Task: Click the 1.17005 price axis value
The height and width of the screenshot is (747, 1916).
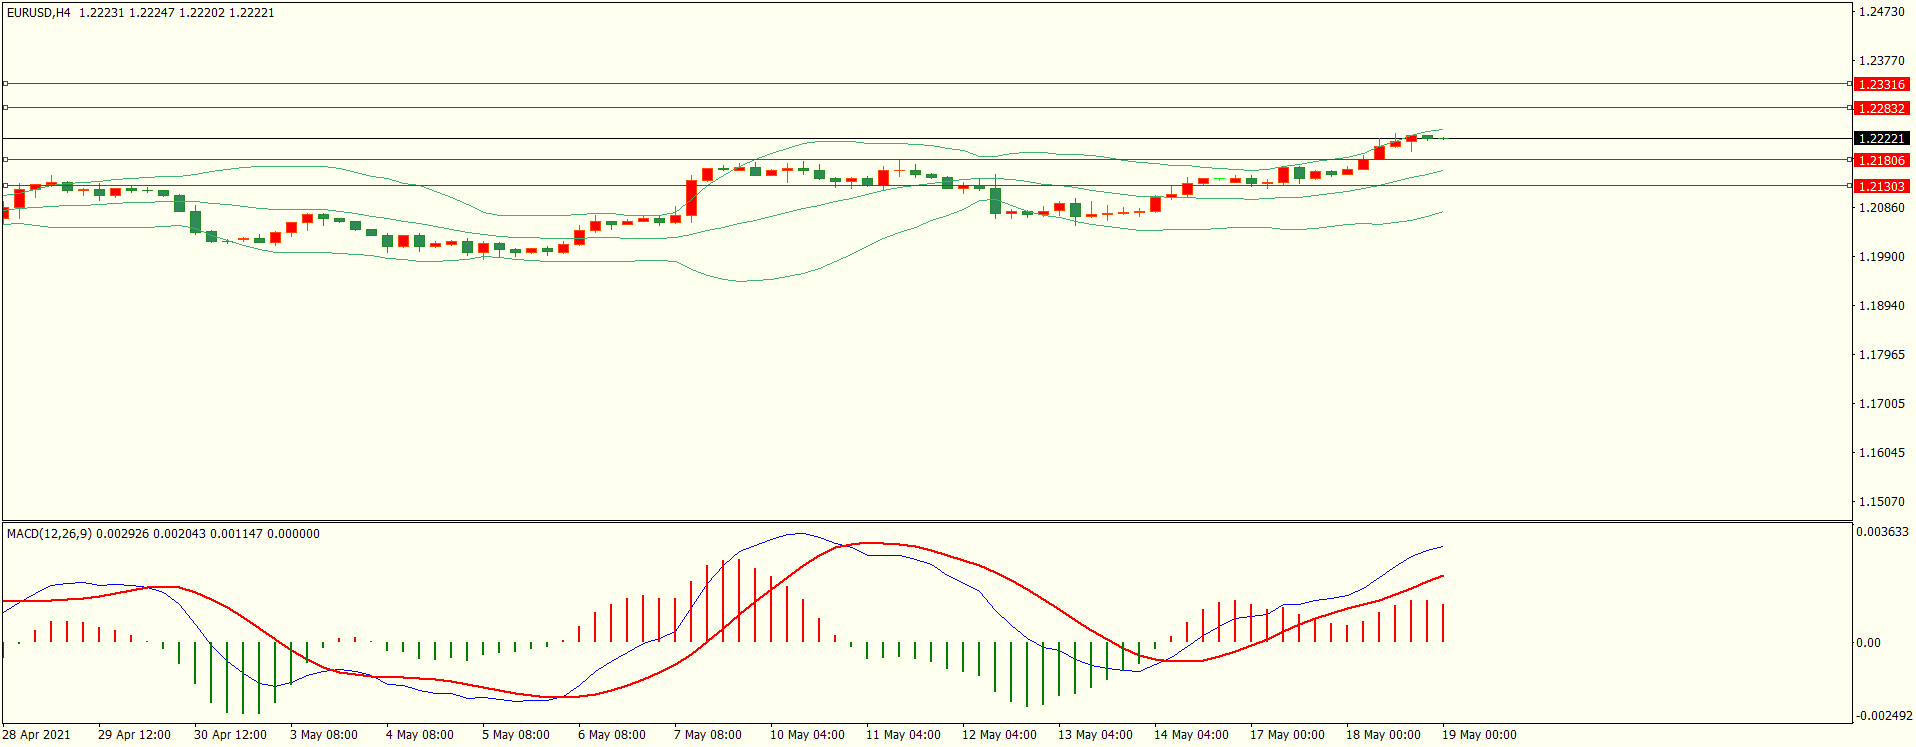Action: [1881, 404]
